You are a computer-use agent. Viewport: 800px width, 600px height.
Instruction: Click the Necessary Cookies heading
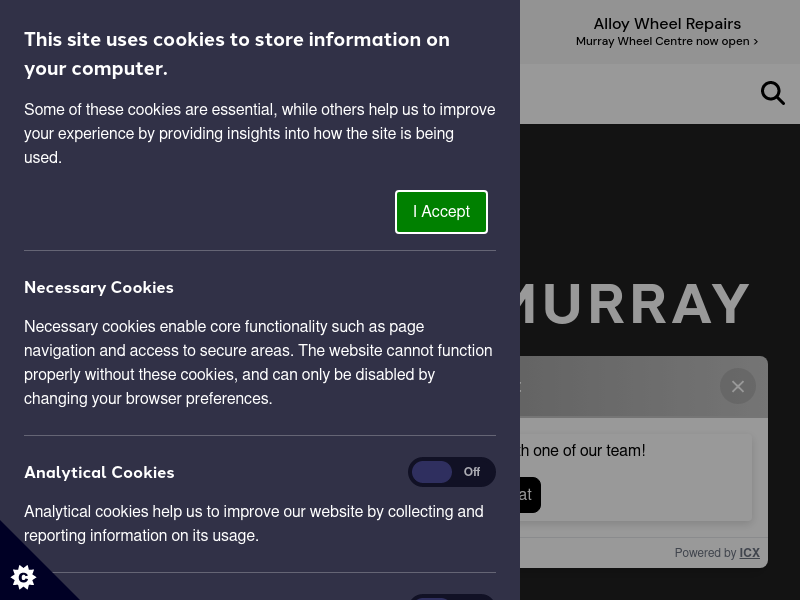(99, 287)
